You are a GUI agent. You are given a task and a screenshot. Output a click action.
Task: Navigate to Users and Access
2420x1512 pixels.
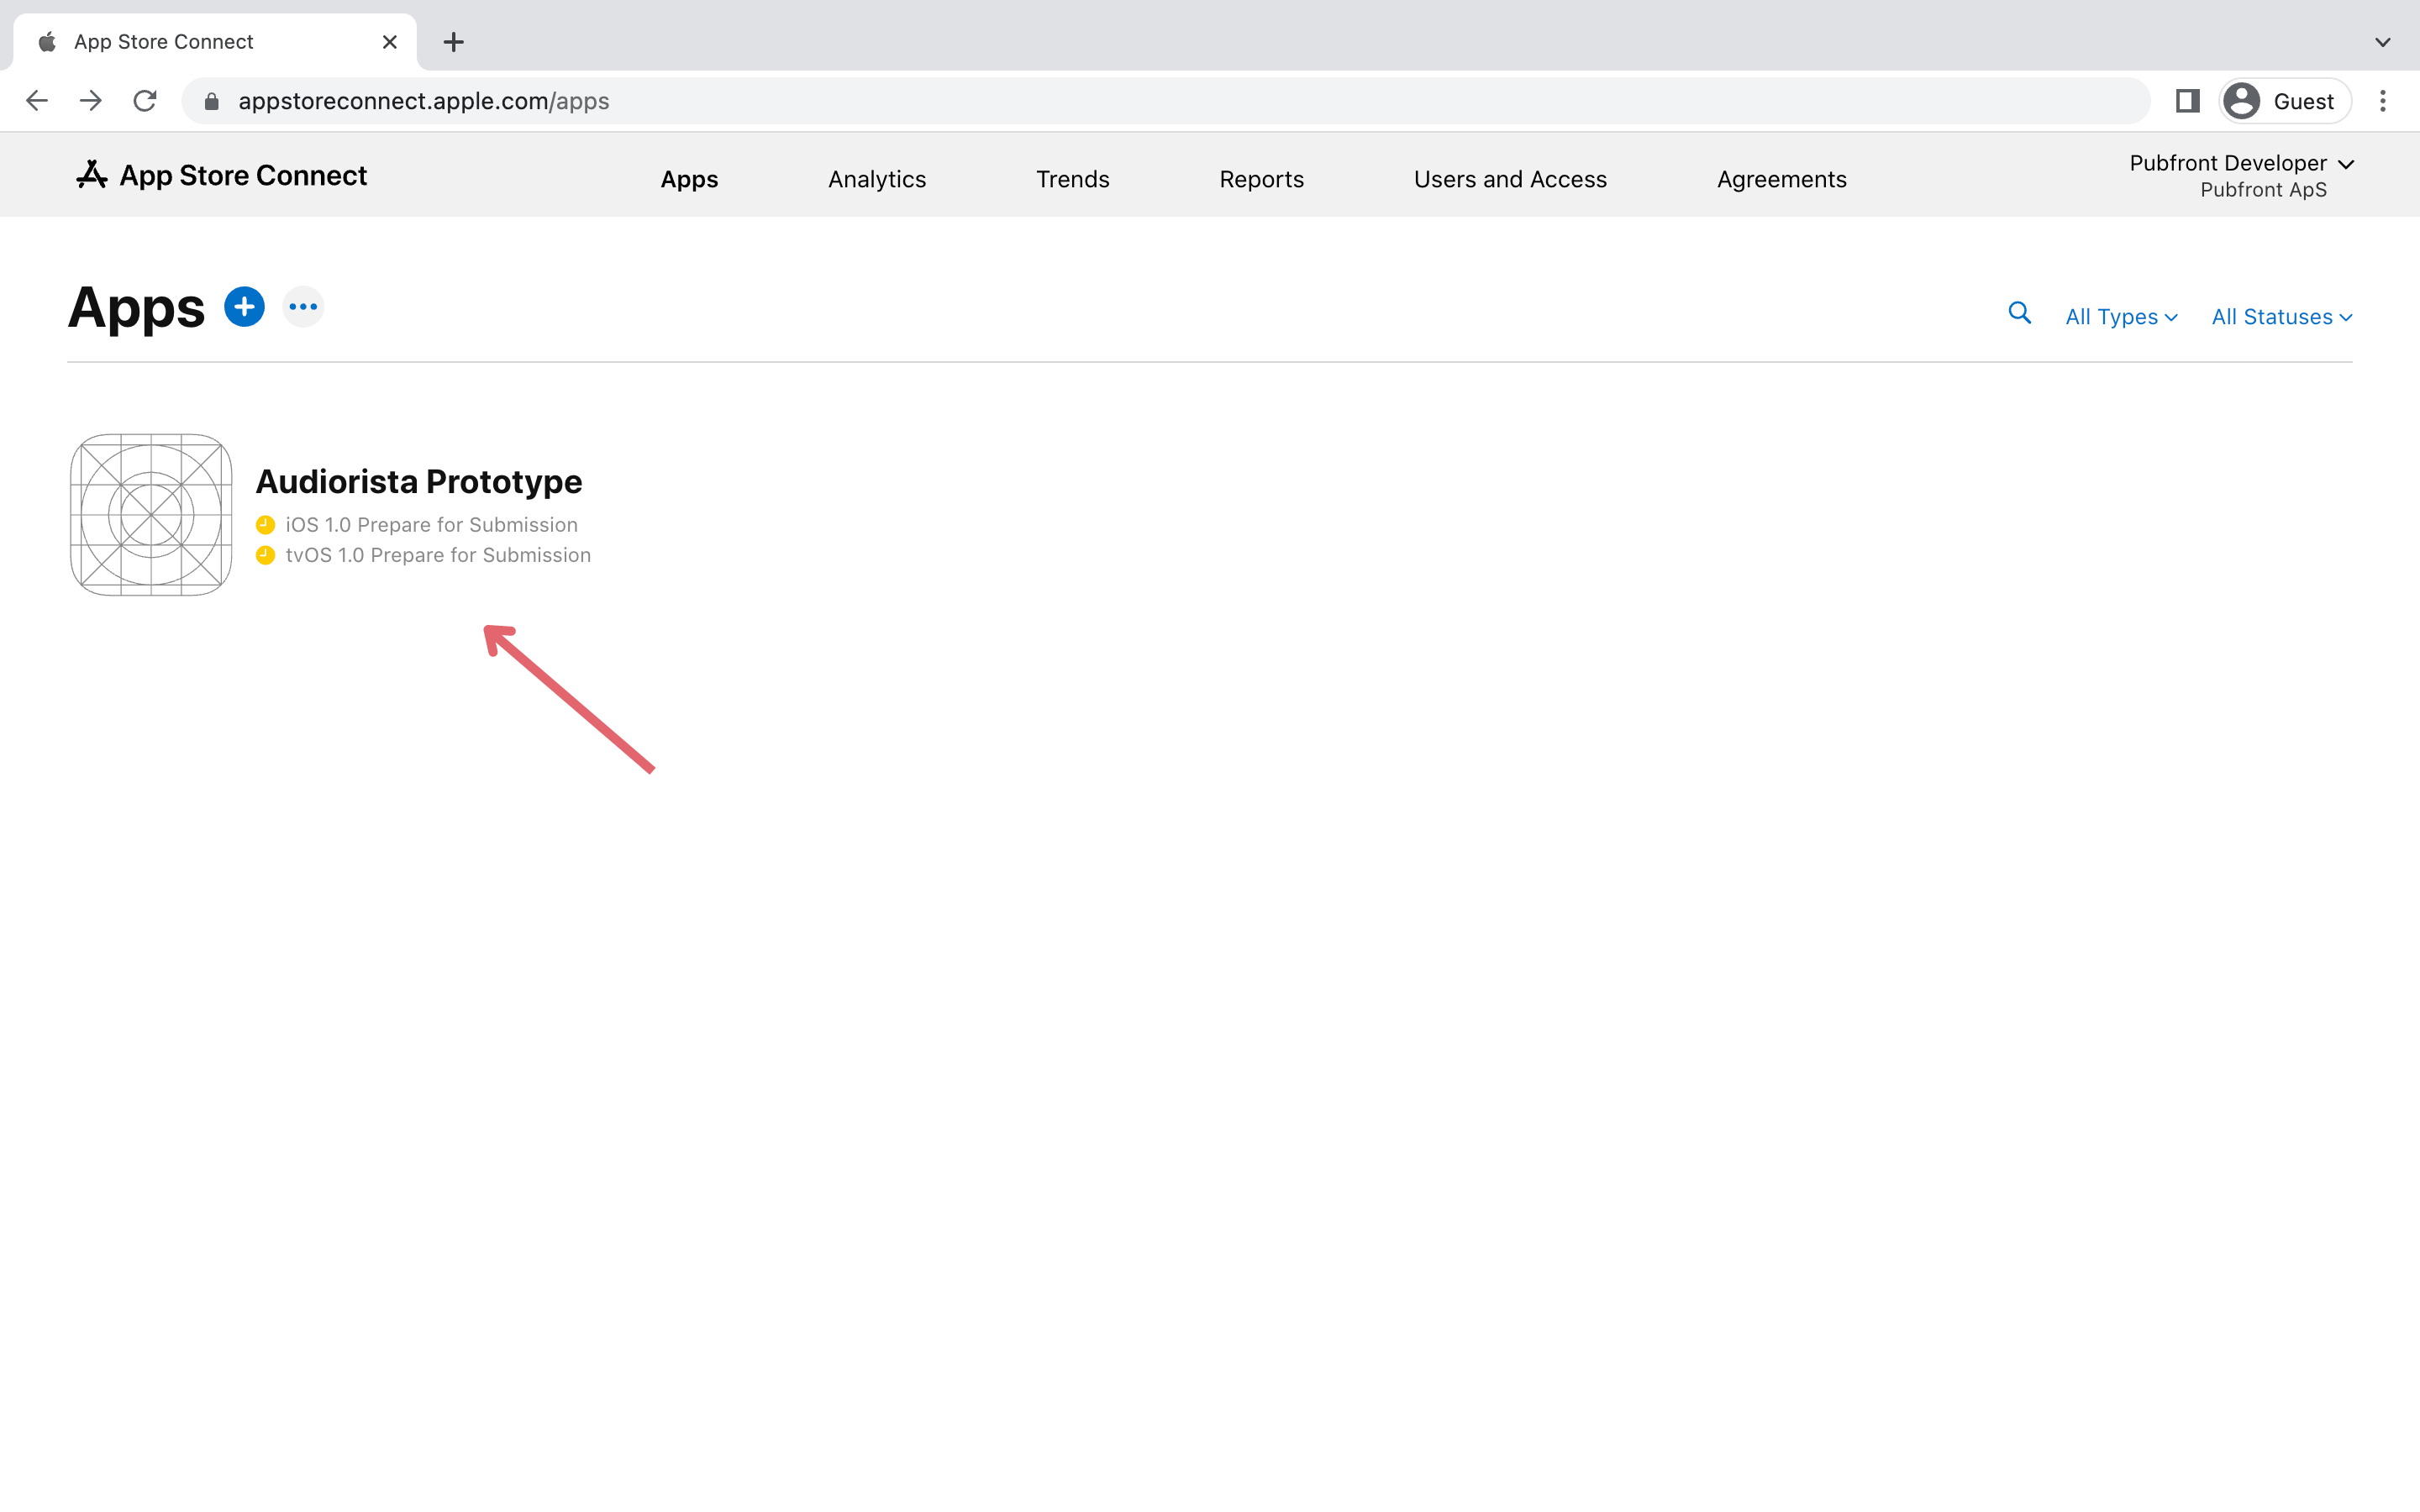[x=1510, y=179]
